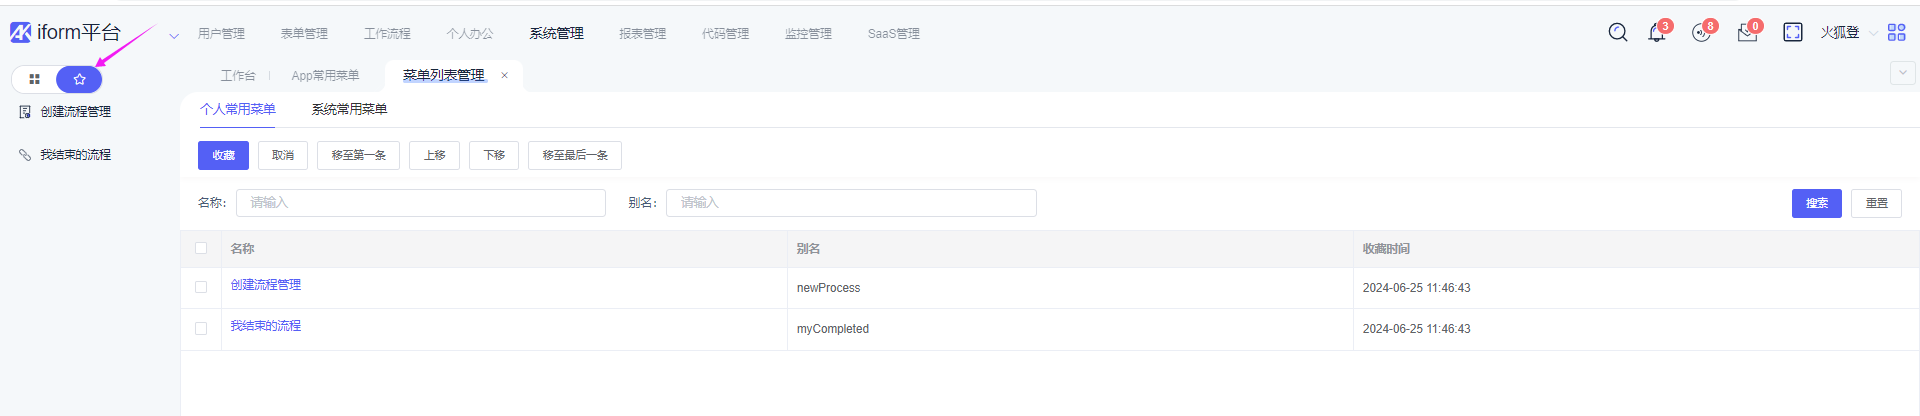Switch to 系统常用菜单 tab
The image size is (1920, 416).
[x=349, y=109]
